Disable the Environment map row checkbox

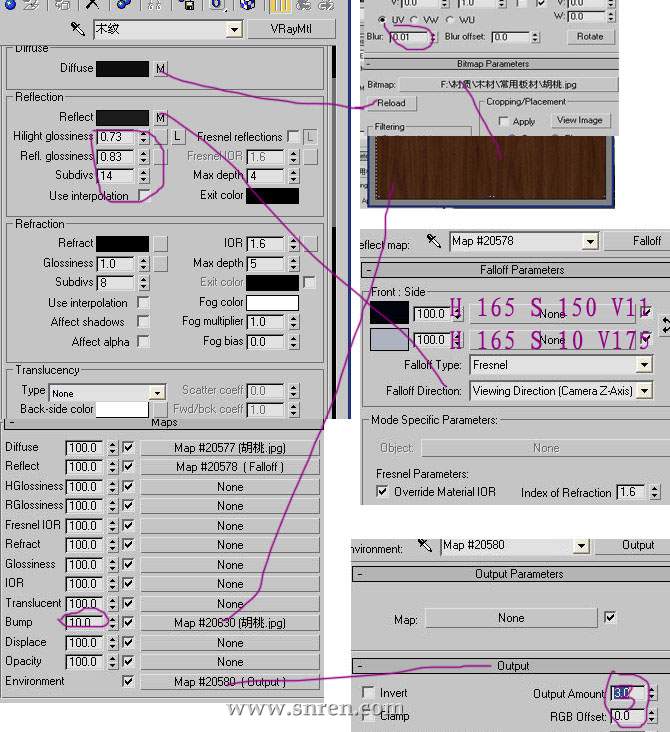(127, 681)
